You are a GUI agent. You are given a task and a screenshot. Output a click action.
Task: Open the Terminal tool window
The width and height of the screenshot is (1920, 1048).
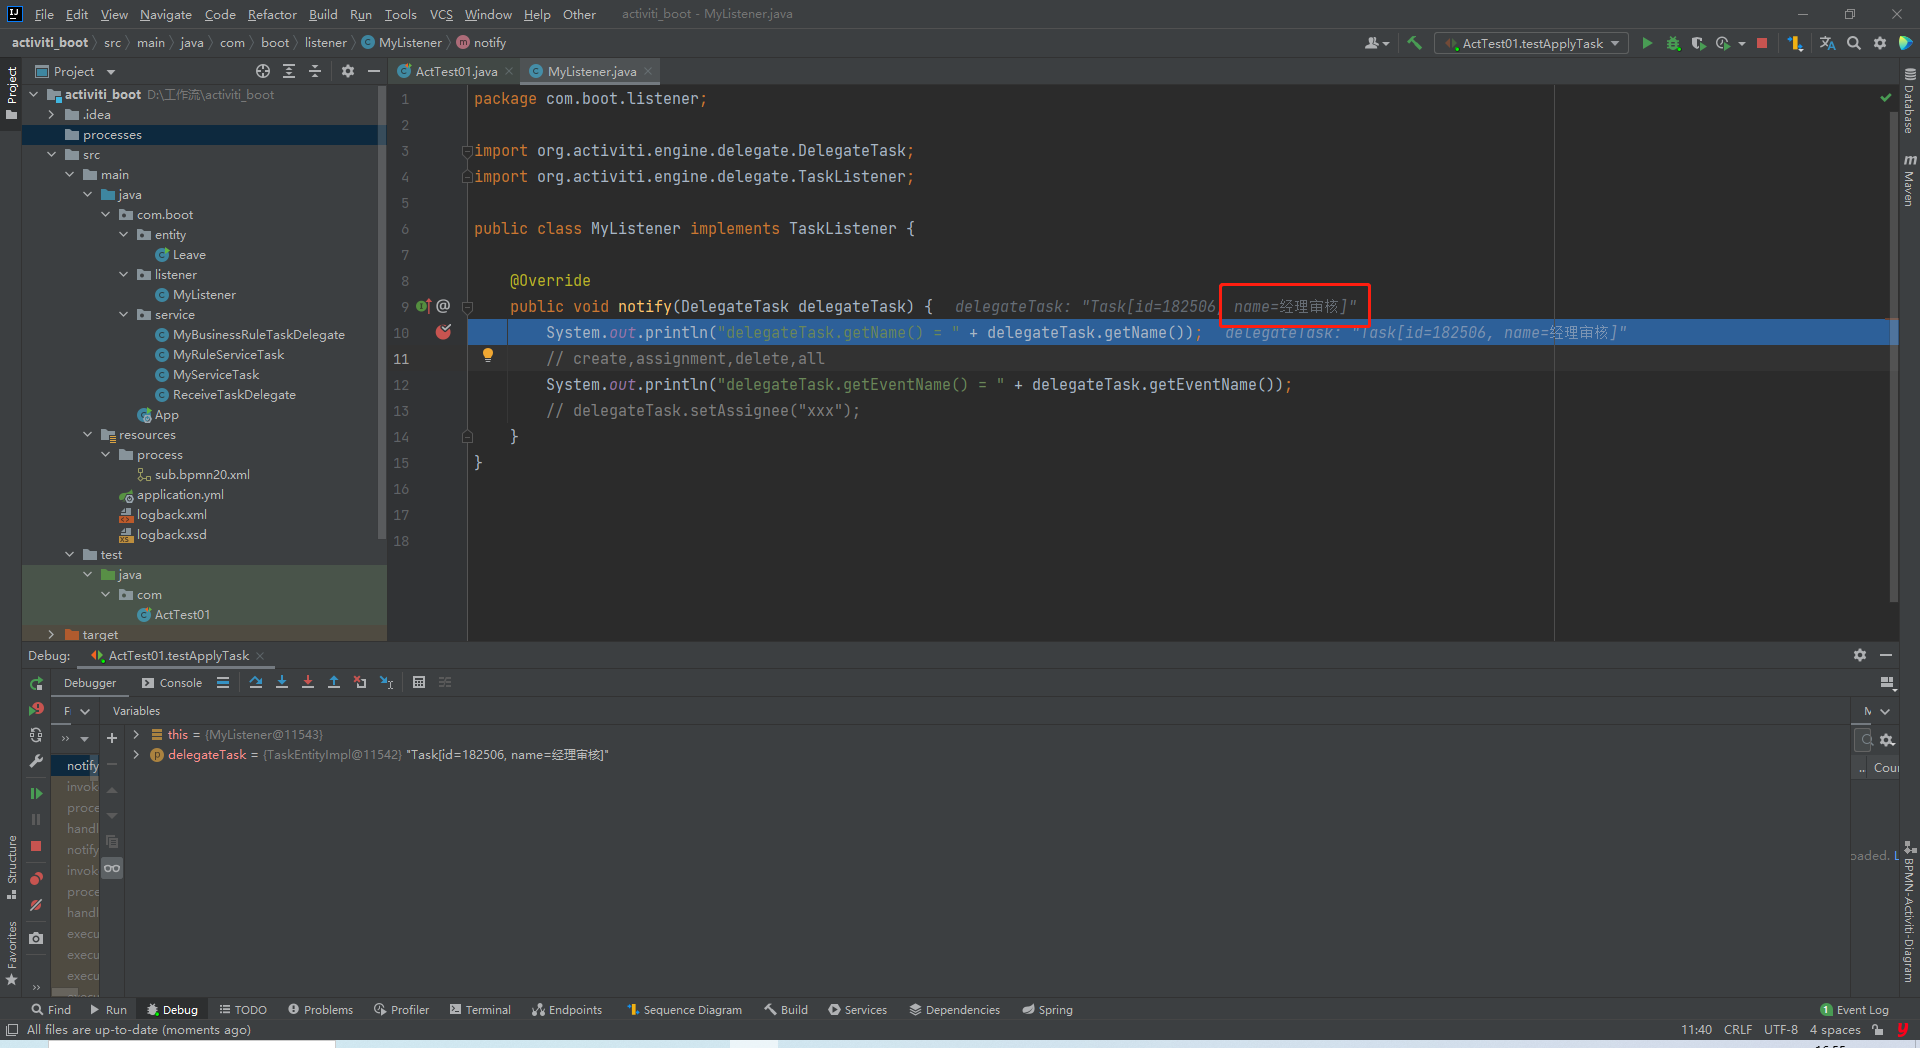click(x=480, y=1010)
